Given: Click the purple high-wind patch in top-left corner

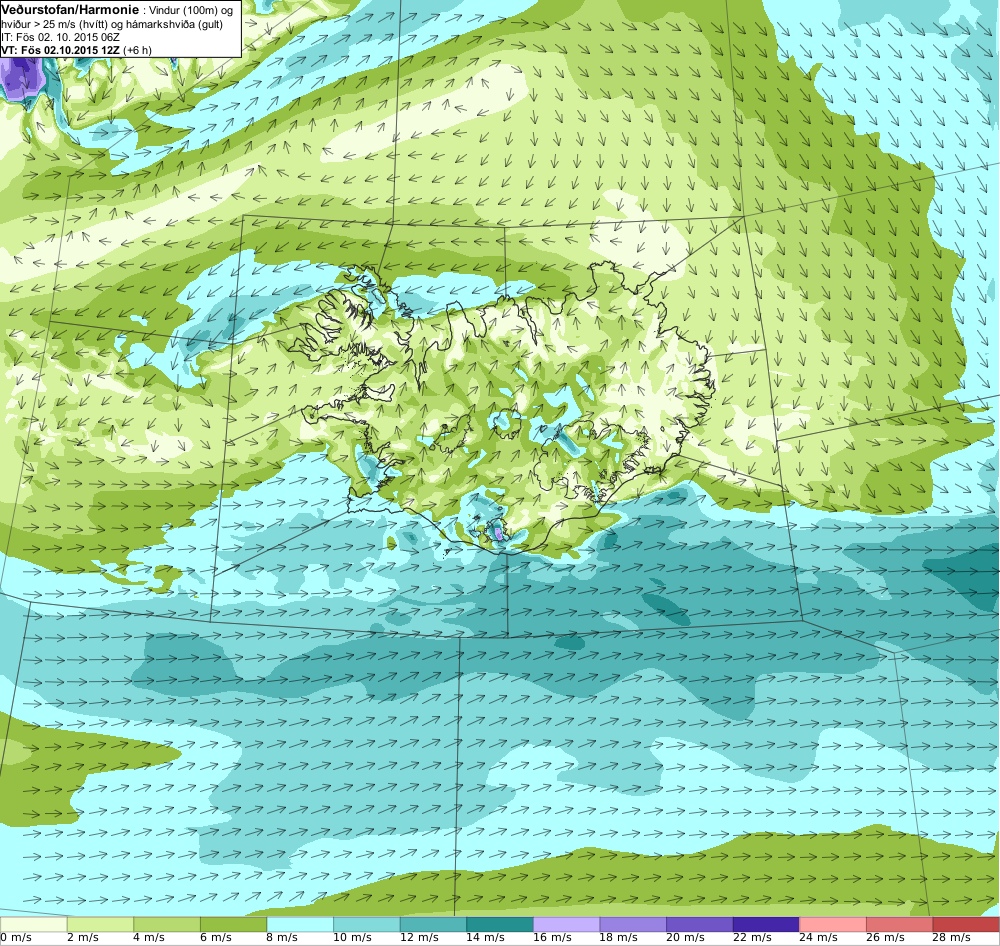Looking at the screenshot, I should point(22,78).
